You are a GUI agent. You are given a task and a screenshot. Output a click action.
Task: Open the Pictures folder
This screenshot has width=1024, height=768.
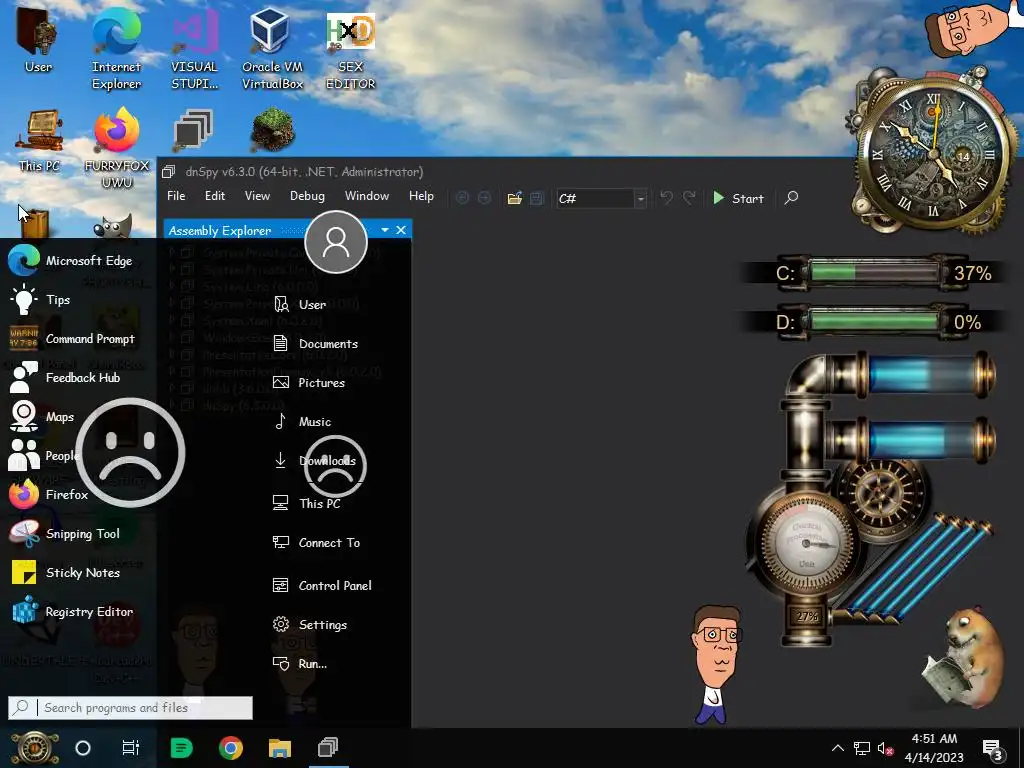tap(308, 383)
